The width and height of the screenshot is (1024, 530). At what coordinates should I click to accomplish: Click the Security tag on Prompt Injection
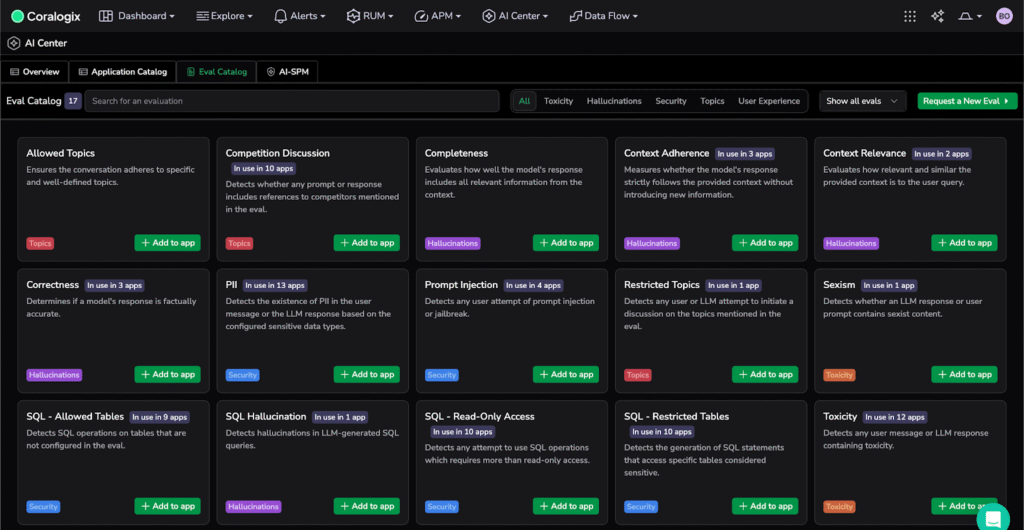[441, 375]
